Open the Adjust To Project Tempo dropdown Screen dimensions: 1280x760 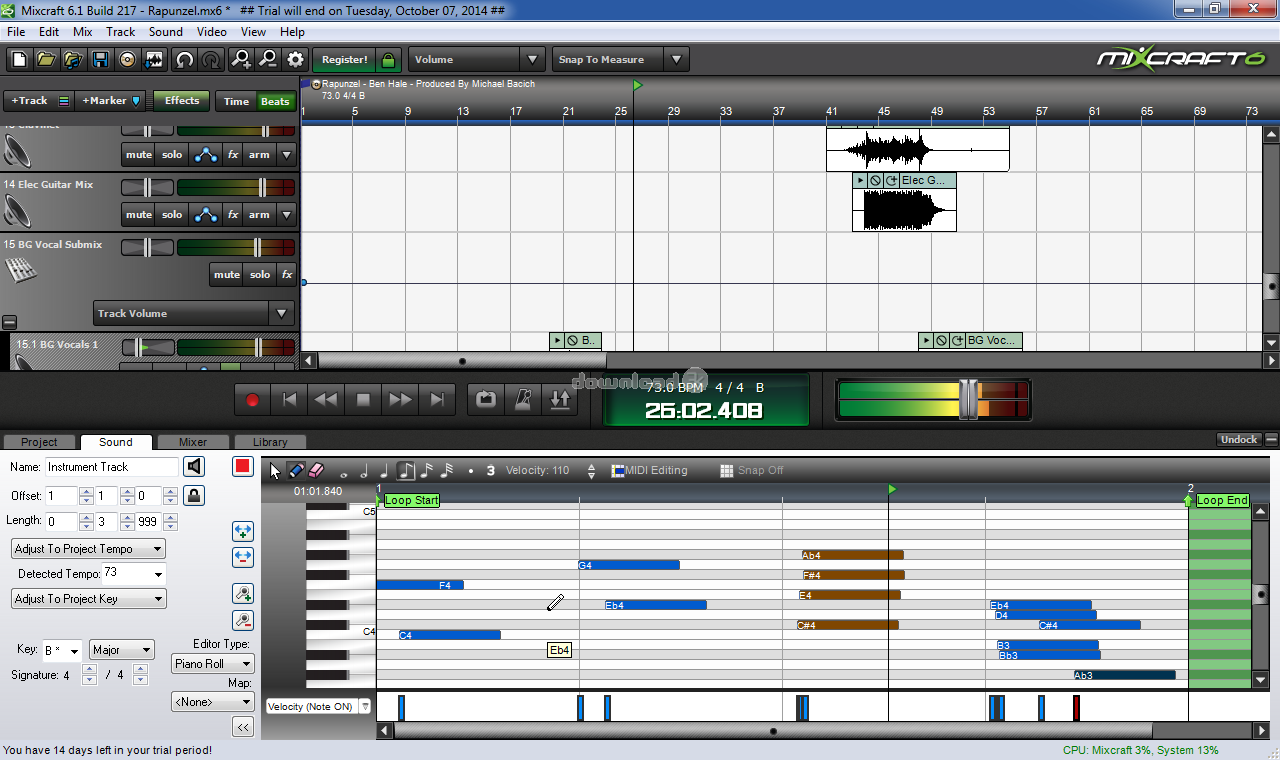[88, 549]
